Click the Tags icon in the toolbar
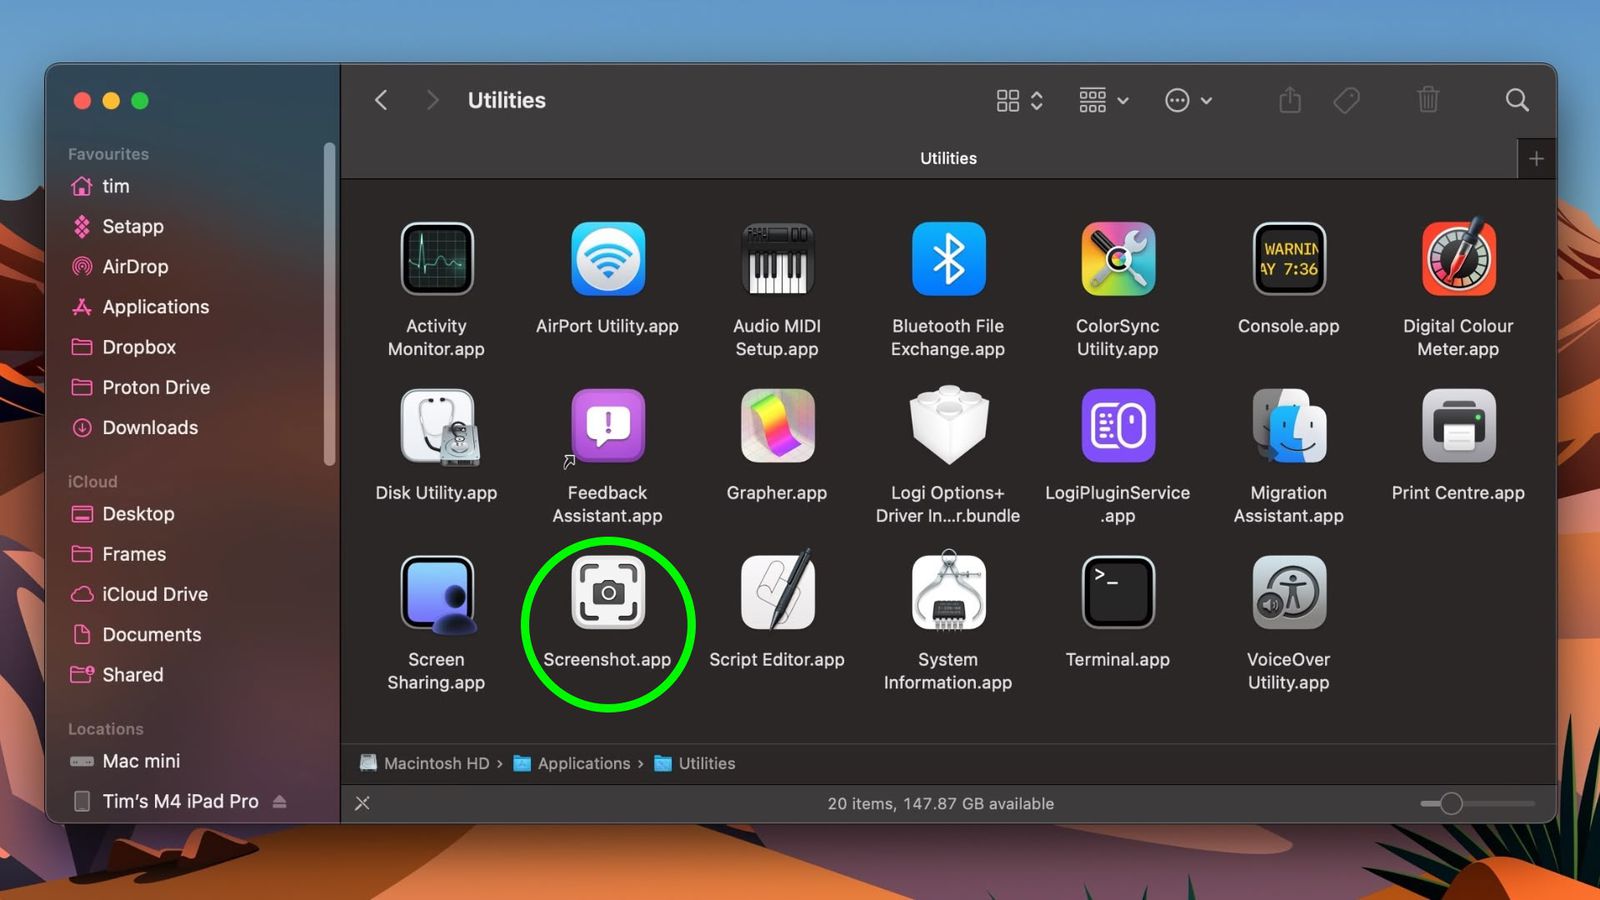This screenshot has width=1600, height=900. (1346, 100)
